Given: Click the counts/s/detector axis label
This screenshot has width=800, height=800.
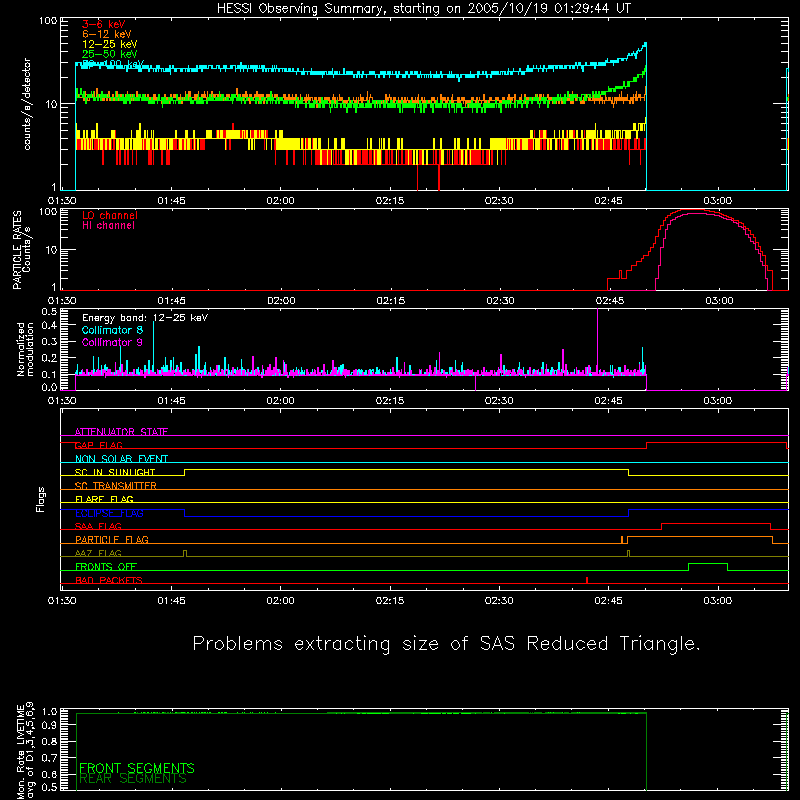Looking at the screenshot, I should 27,104.
